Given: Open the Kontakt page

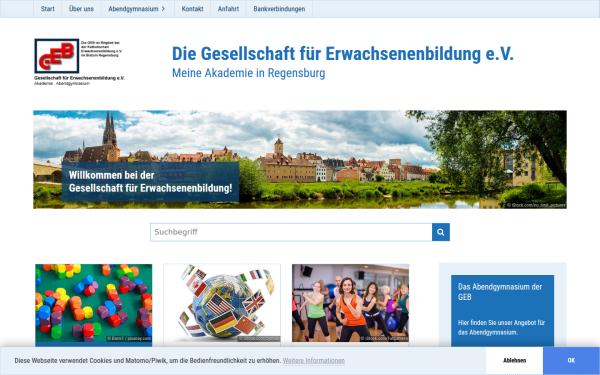Looking at the screenshot, I should [192, 9].
